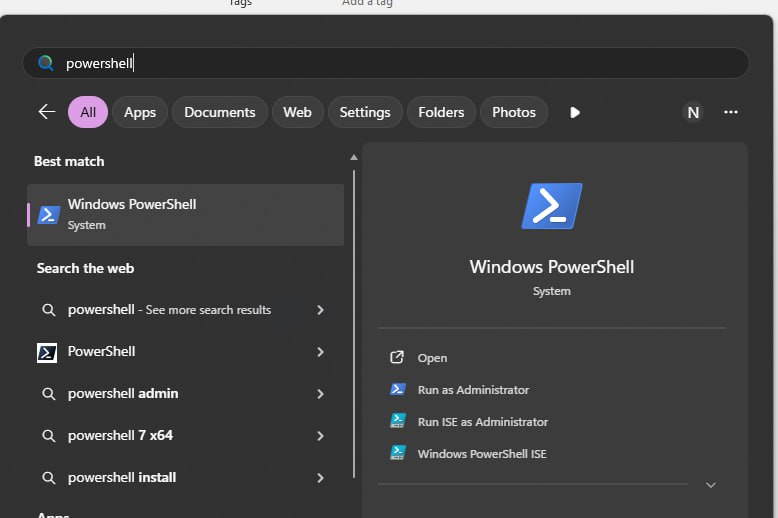
Task: Click the search magnifier icon in search box
Action: tap(46, 63)
